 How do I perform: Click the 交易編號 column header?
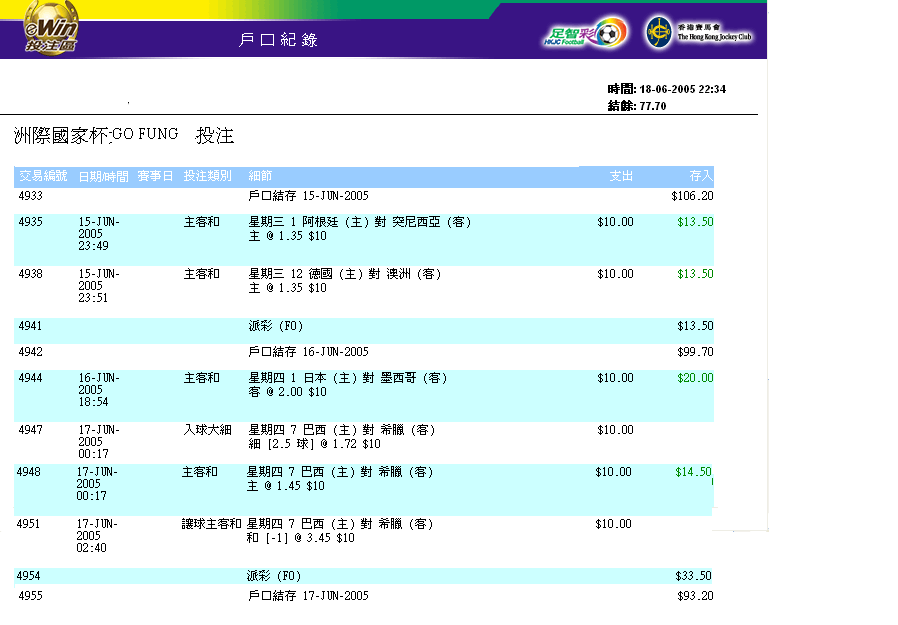(43, 176)
